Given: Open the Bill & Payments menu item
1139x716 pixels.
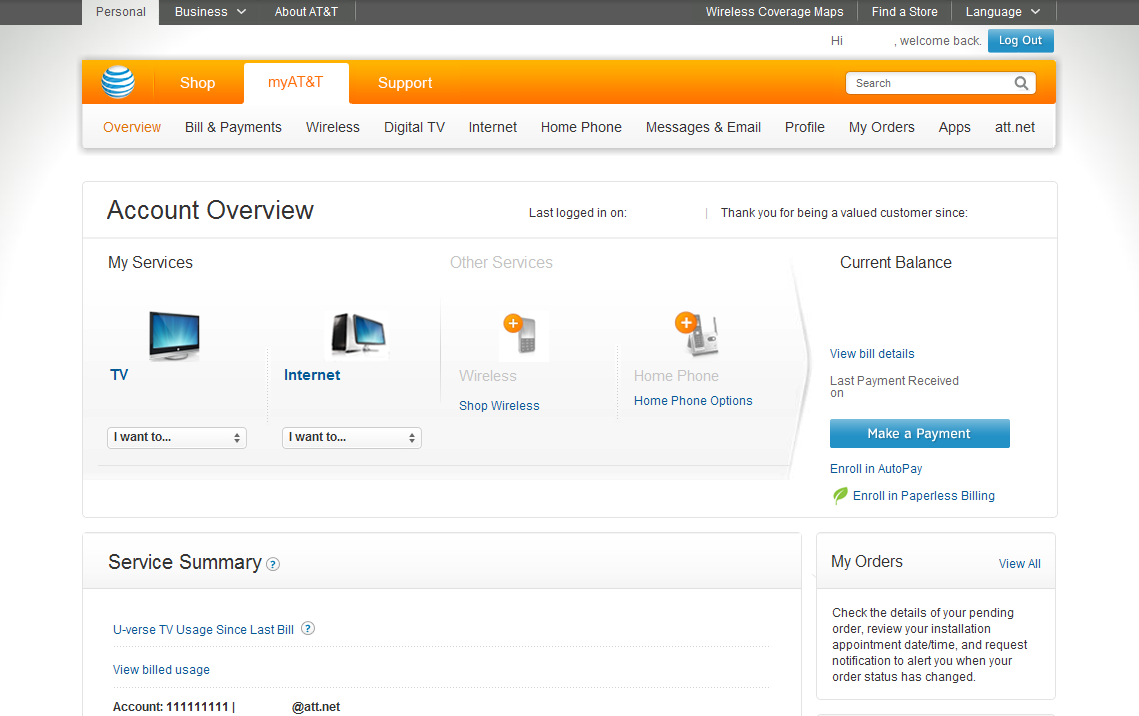Looking at the screenshot, I should pyautogui.click(x=233, y=127).
